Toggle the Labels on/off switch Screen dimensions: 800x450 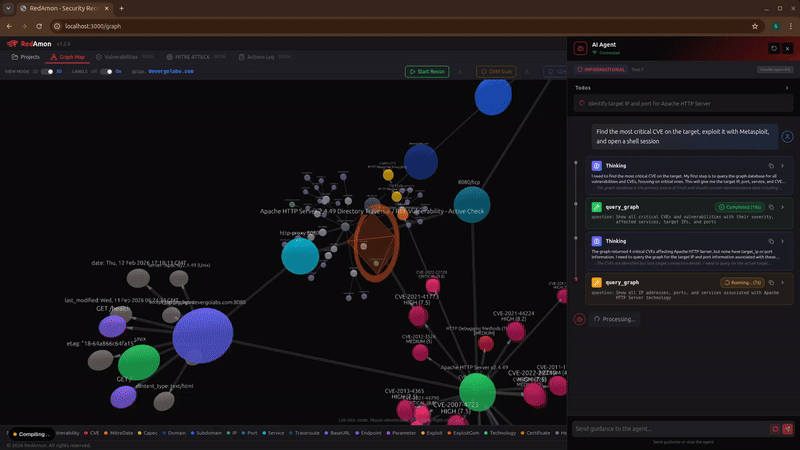106,71
